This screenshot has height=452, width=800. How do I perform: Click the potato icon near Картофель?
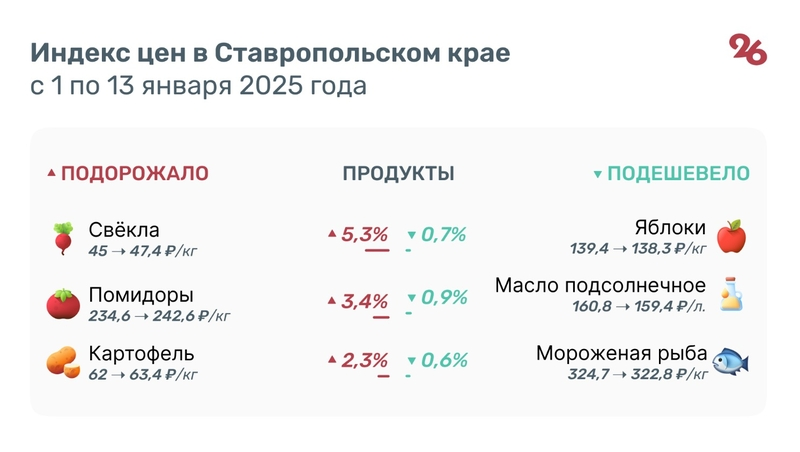63,362
